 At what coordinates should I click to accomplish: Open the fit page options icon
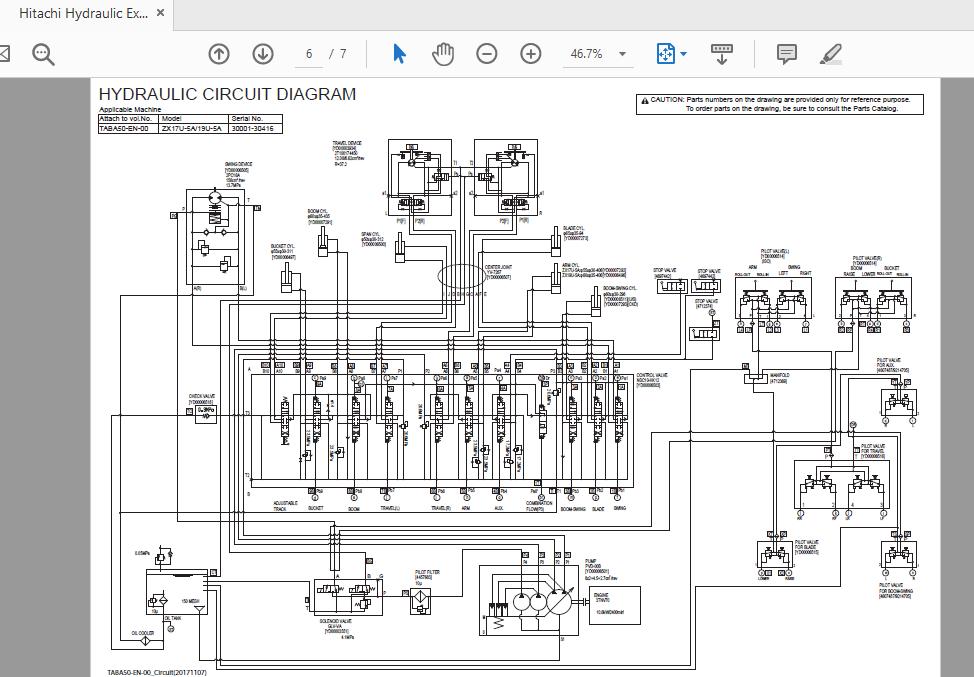coord(667,54)
